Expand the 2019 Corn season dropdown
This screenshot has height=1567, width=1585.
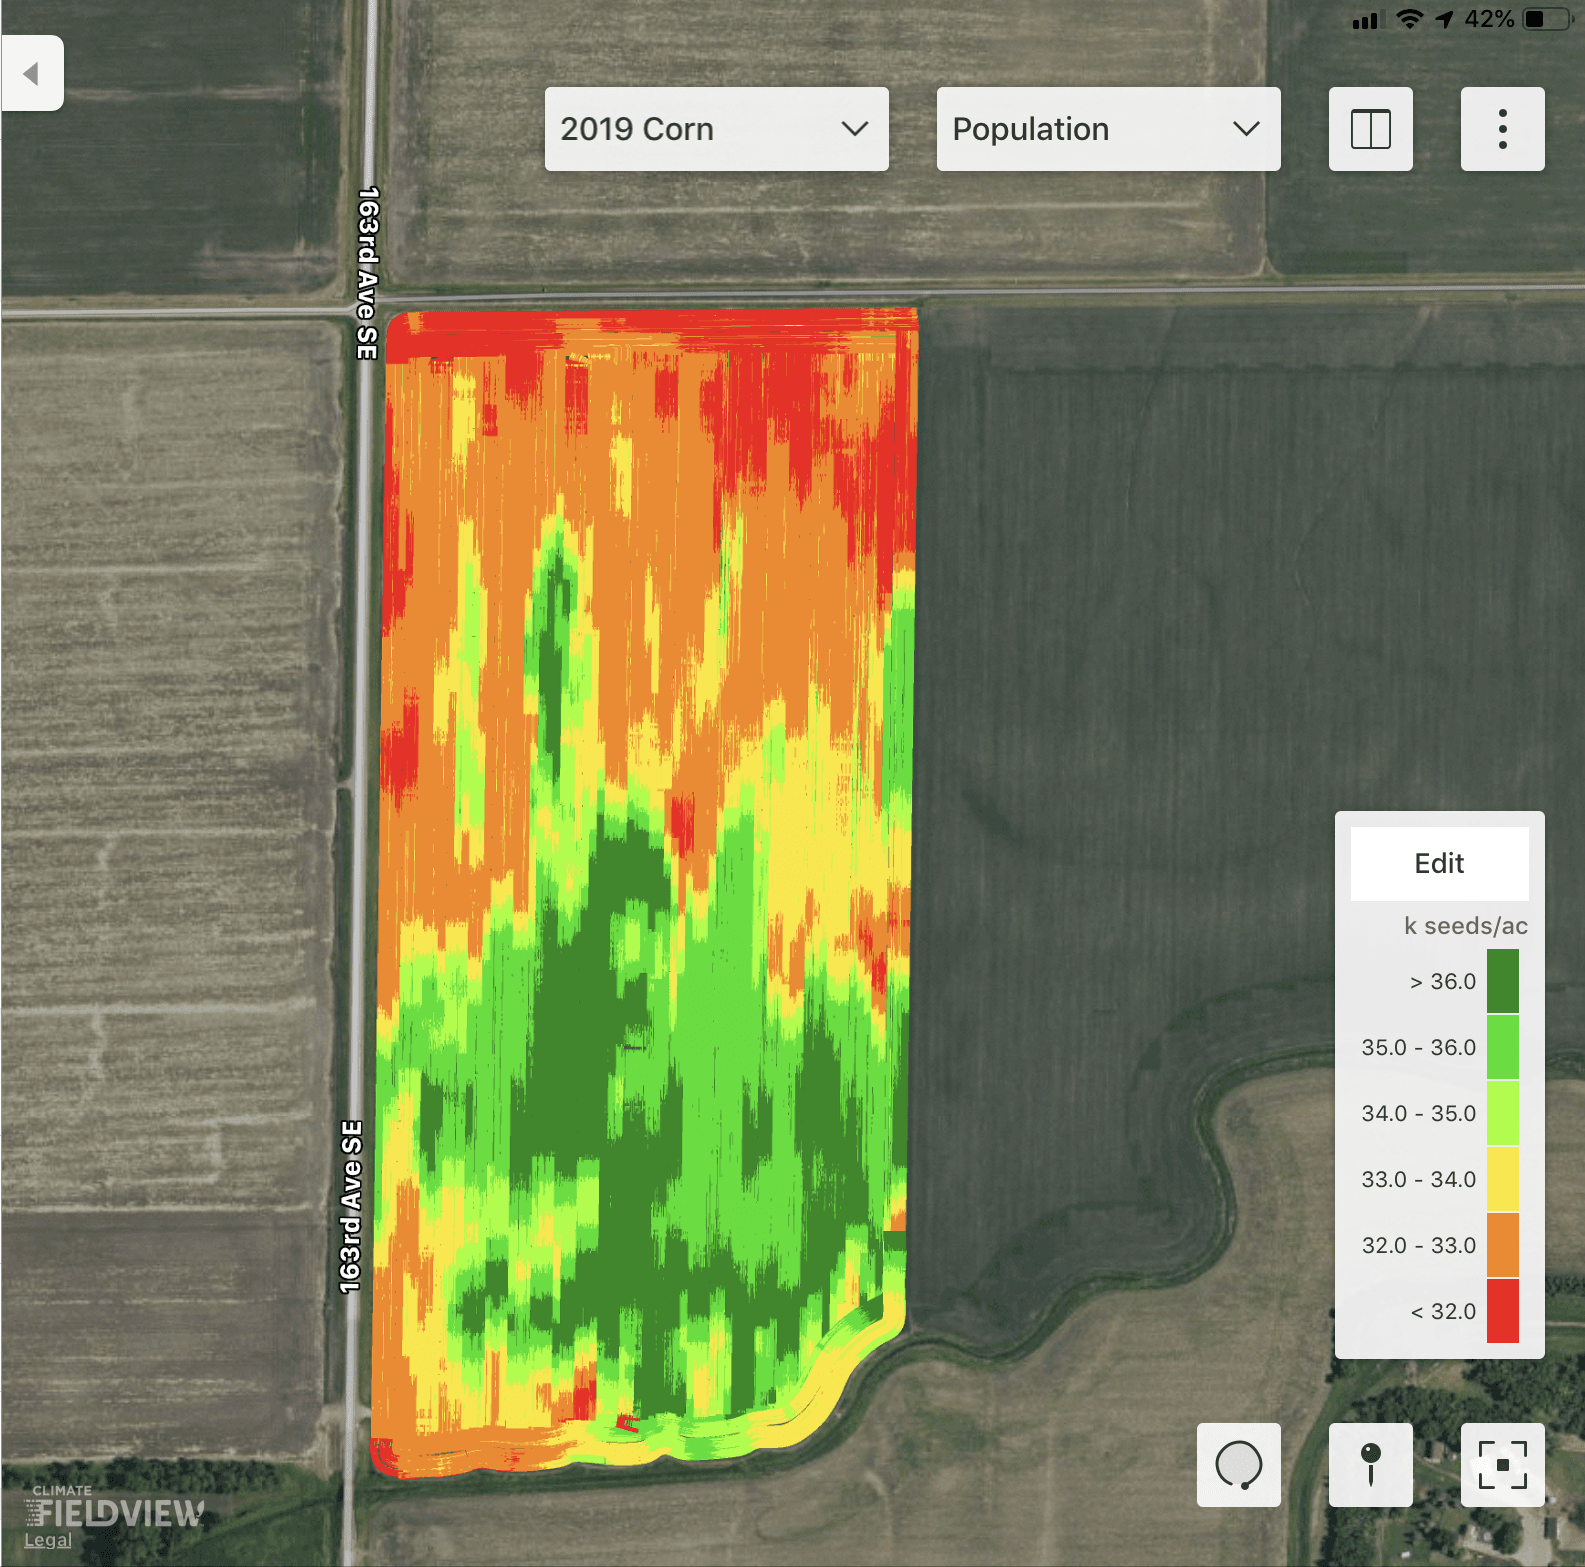pyautogui.click(x=716, y=129)
